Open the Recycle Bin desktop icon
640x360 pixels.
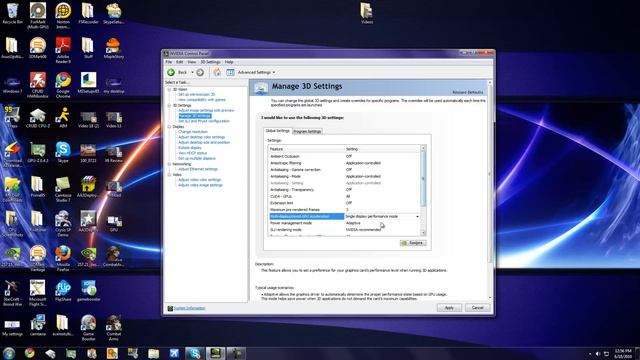click(x=12, y=13)
